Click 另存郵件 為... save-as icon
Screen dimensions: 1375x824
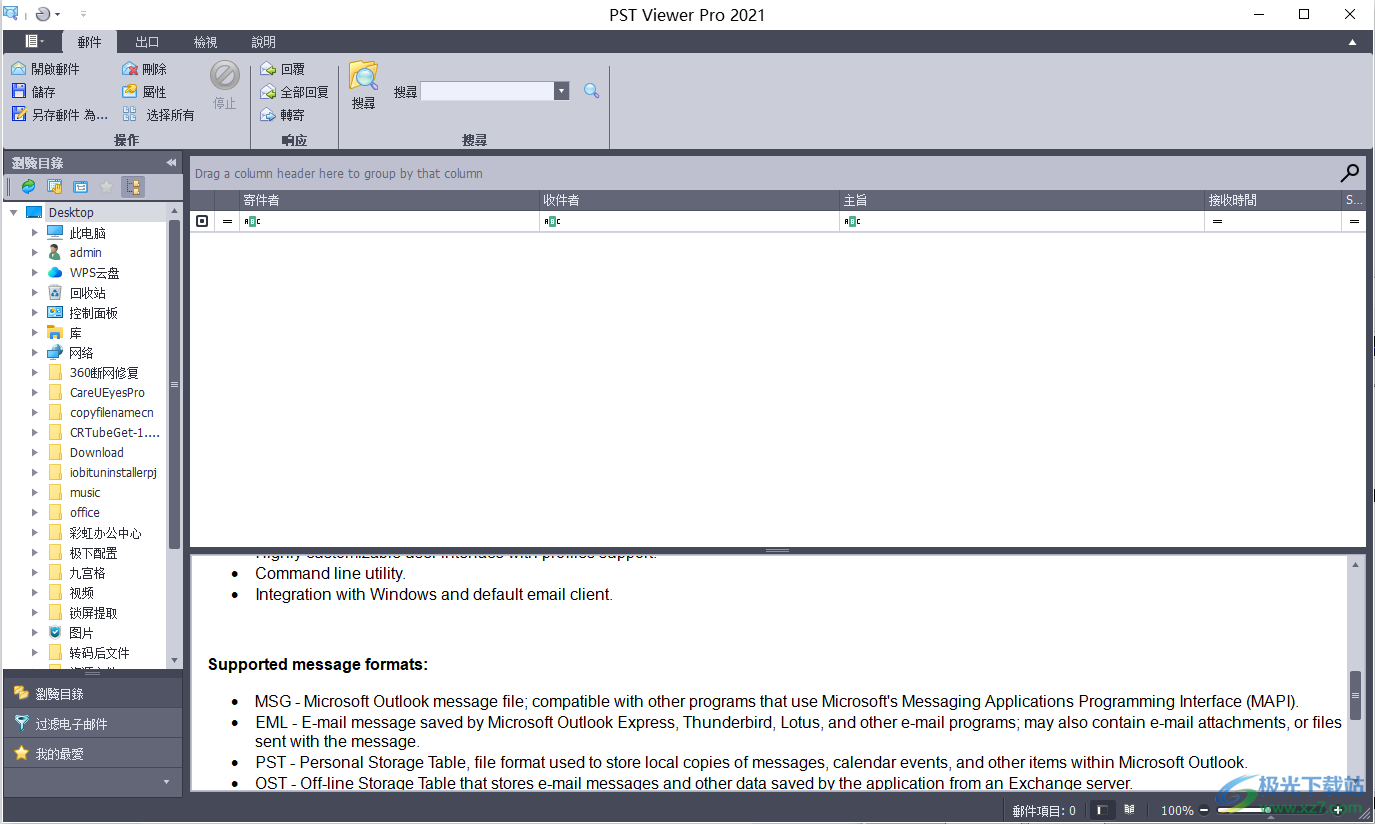(x=18, y=115)
